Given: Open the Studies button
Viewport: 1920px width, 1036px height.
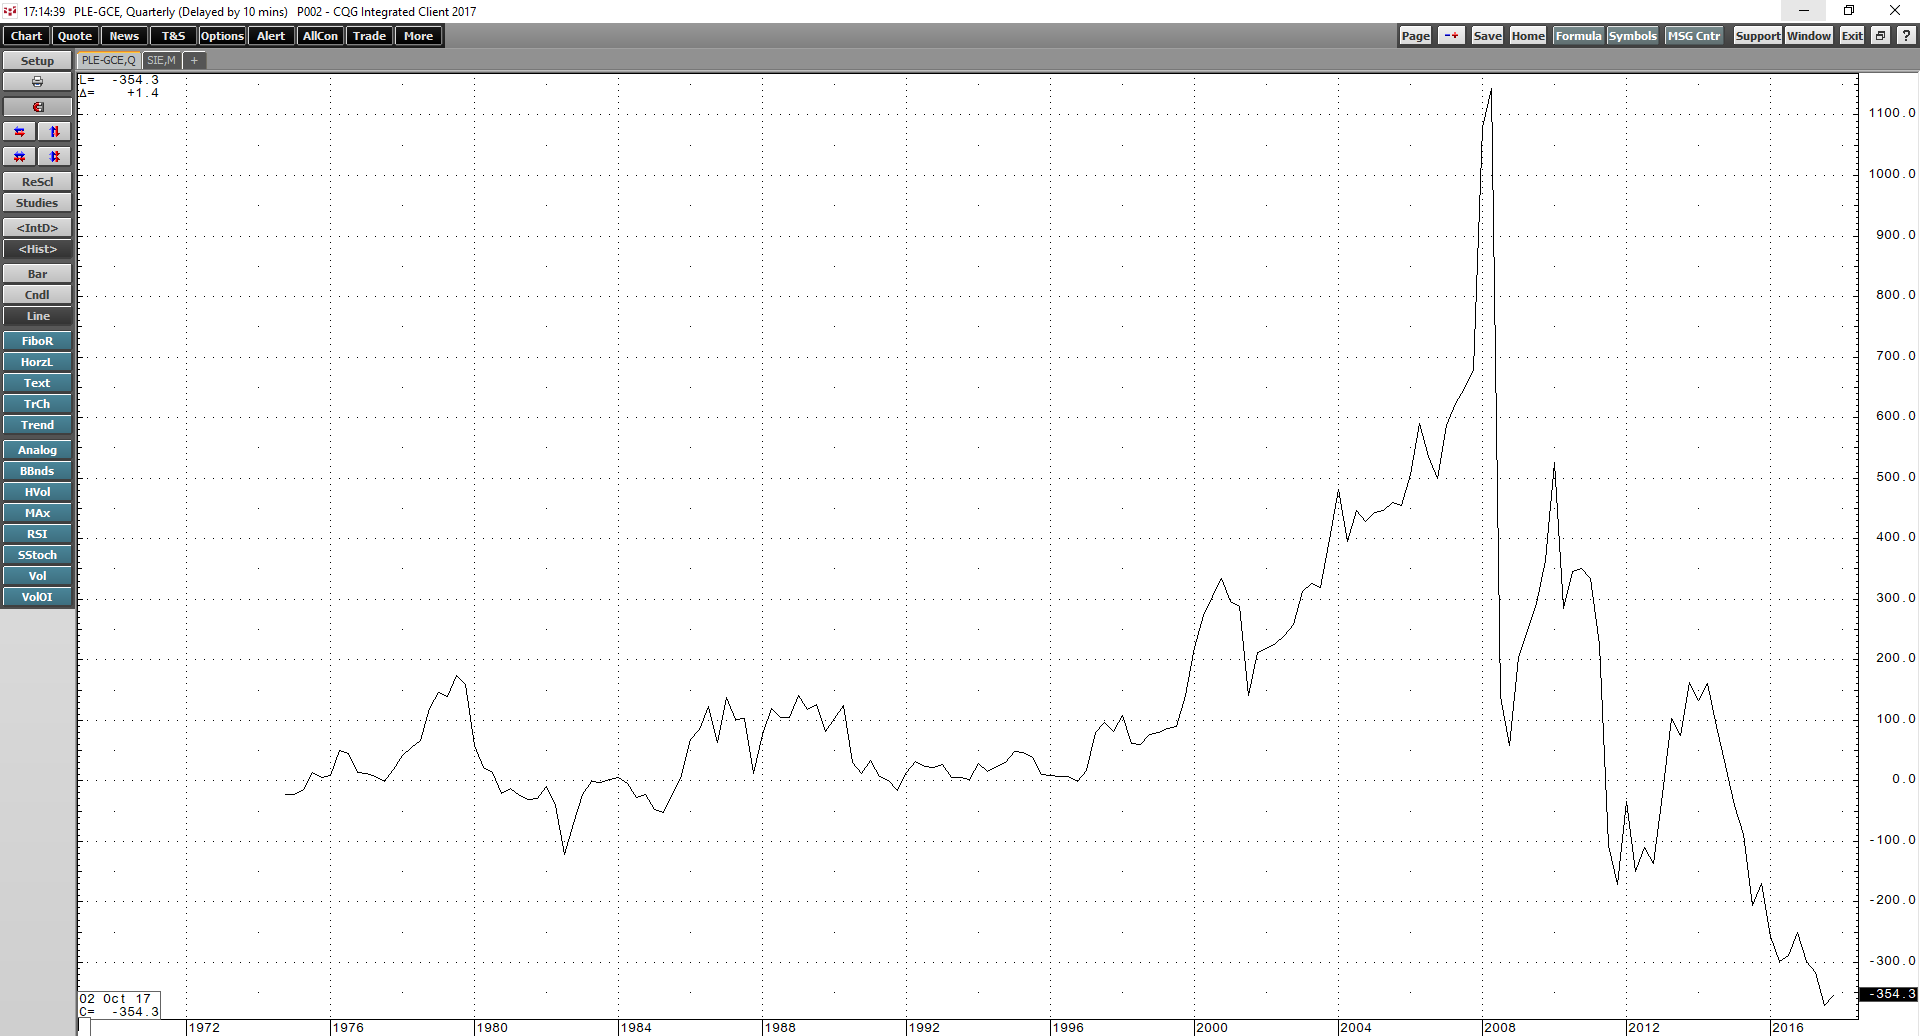Looking at the screenshot, I should click(37, 203).
